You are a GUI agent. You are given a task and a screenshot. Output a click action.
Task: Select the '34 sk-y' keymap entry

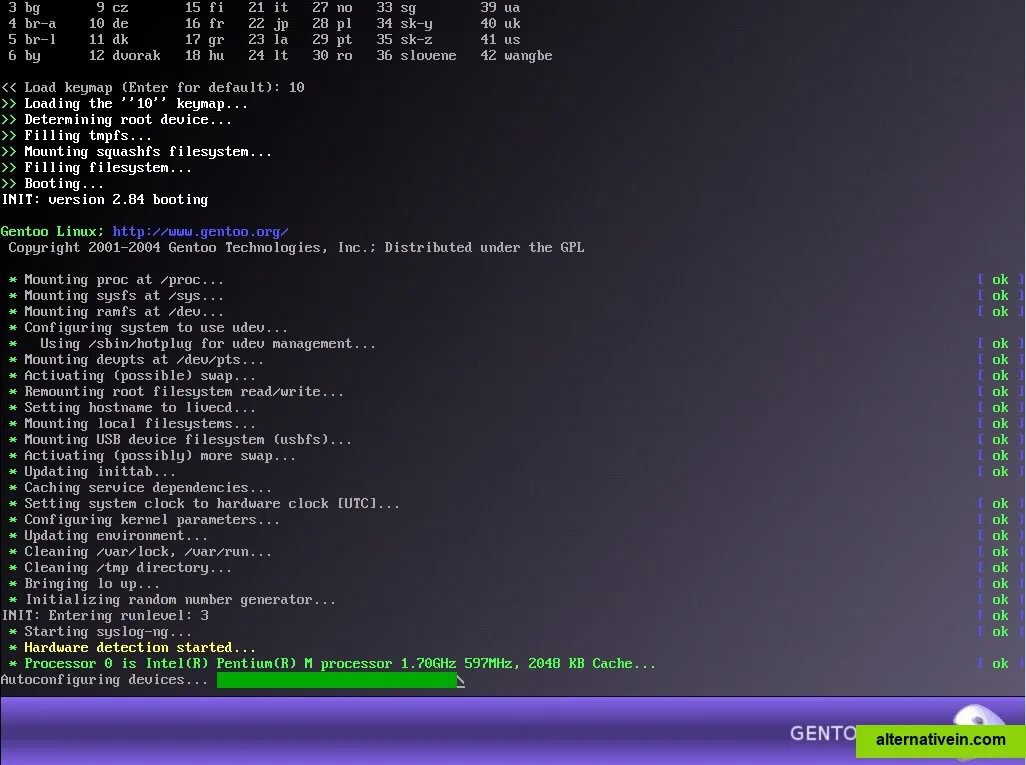[x=404, y=24]
